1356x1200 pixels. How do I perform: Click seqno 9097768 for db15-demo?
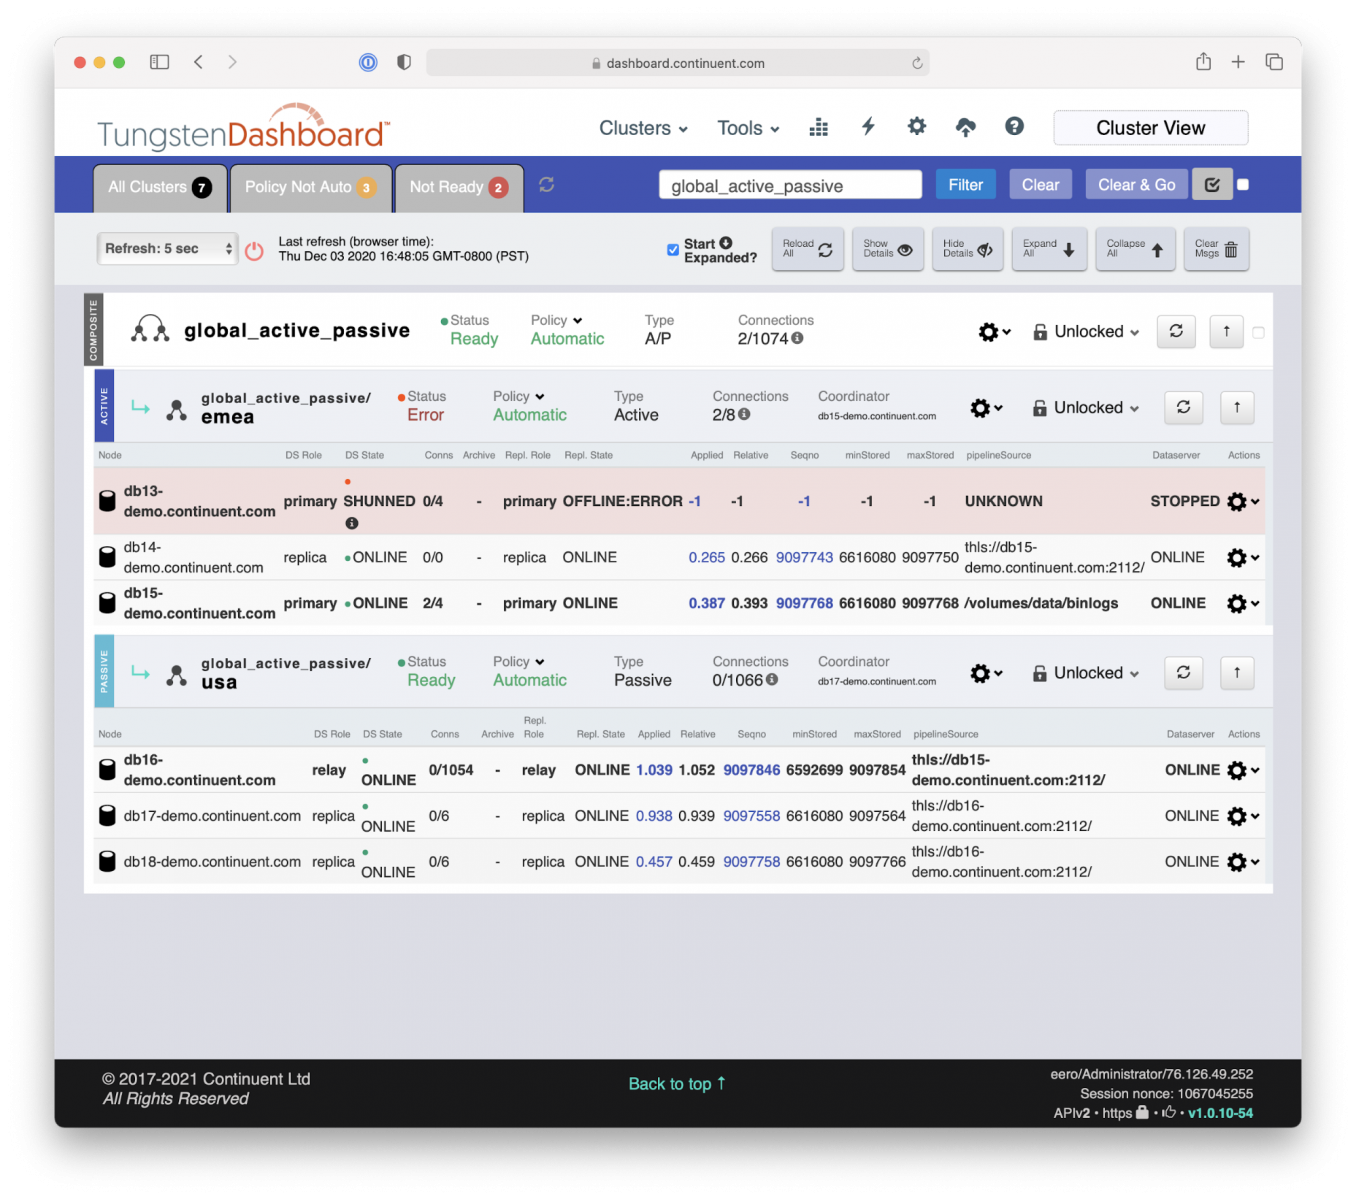[804, 603]
